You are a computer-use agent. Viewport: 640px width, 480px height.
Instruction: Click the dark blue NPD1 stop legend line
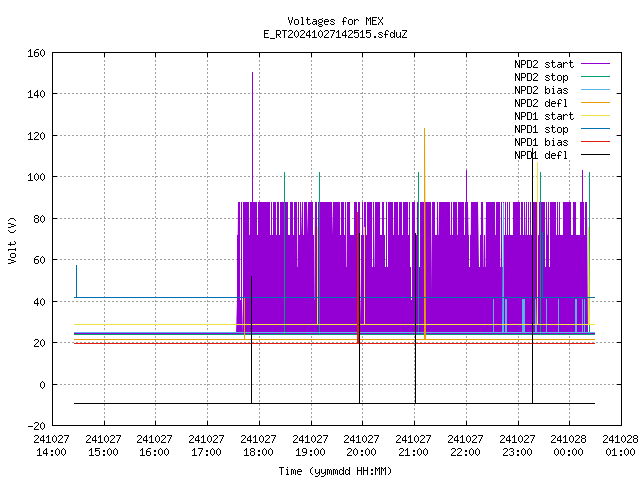595,129
